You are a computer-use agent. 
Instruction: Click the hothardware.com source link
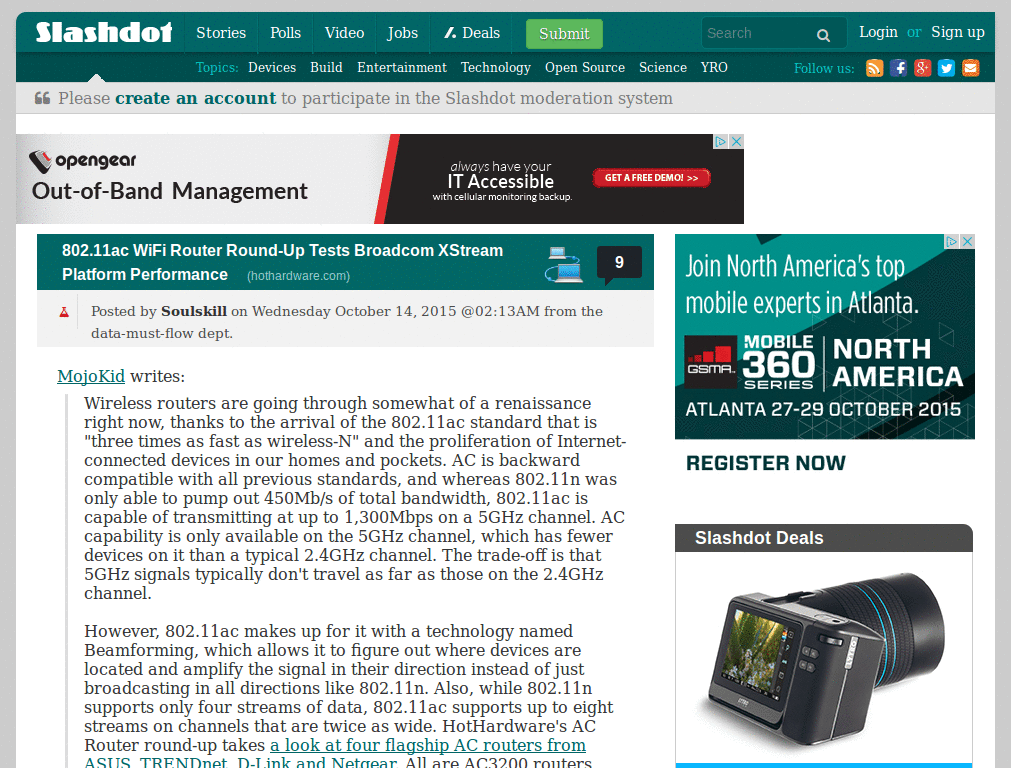click(x=298, y=276)
